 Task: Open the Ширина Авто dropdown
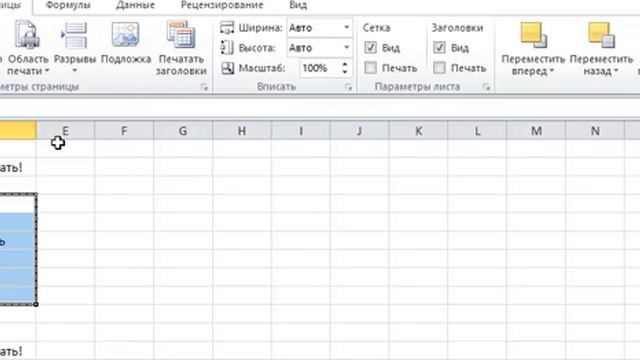point(347,28)
